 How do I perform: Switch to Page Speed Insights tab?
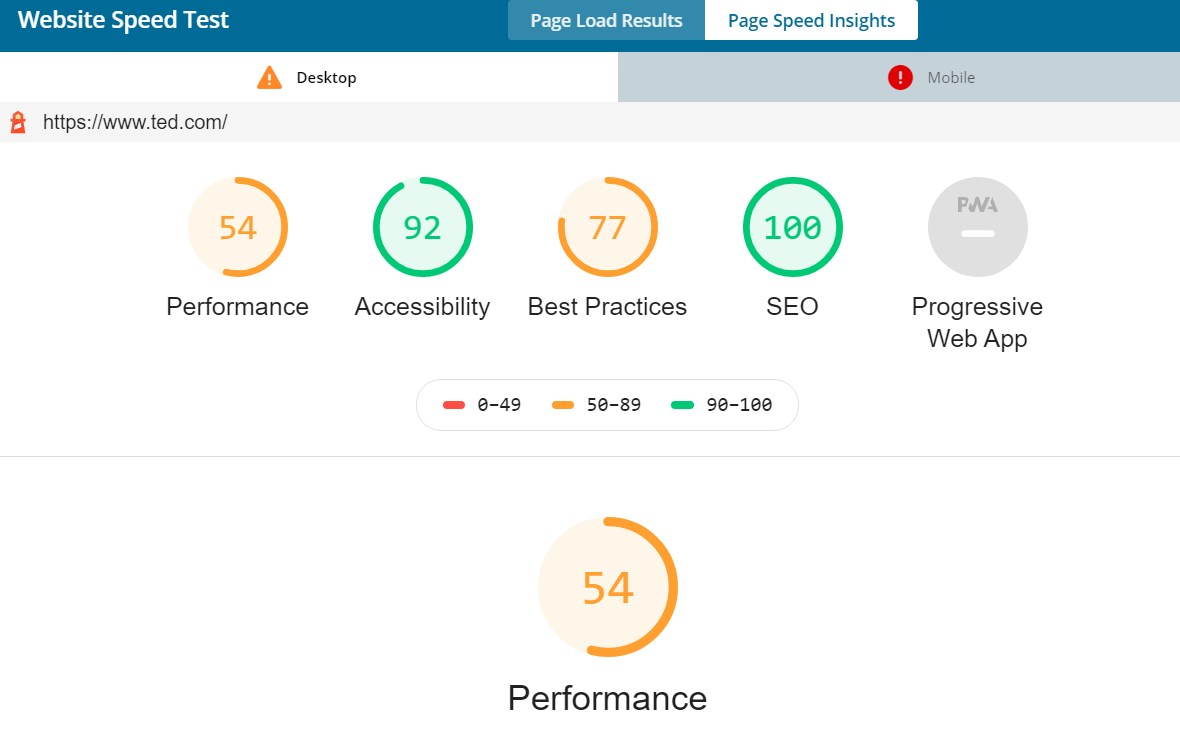click(811, 20)
